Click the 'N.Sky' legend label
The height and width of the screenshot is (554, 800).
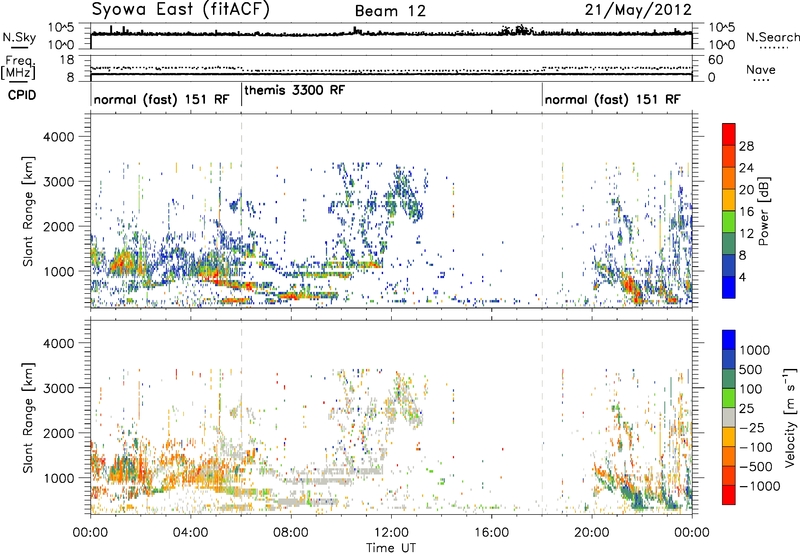(x=19, y=37)
